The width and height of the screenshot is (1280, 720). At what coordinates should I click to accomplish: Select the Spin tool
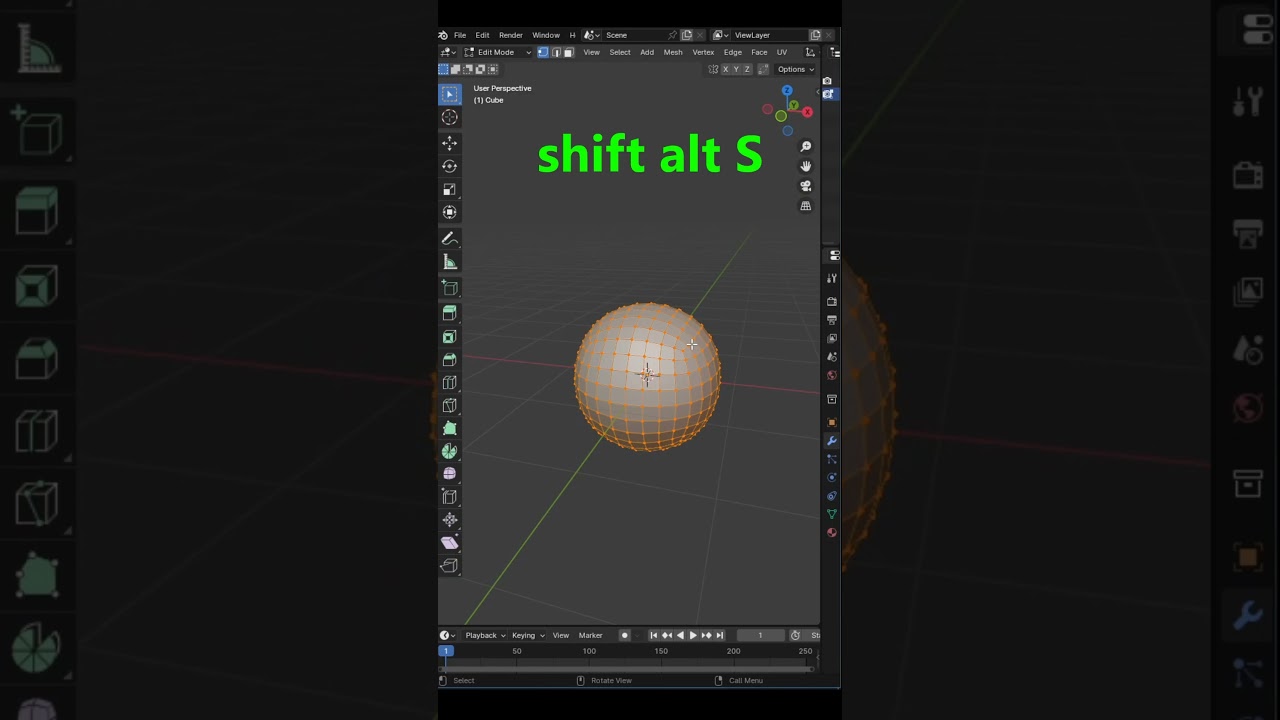pos(450,451)
